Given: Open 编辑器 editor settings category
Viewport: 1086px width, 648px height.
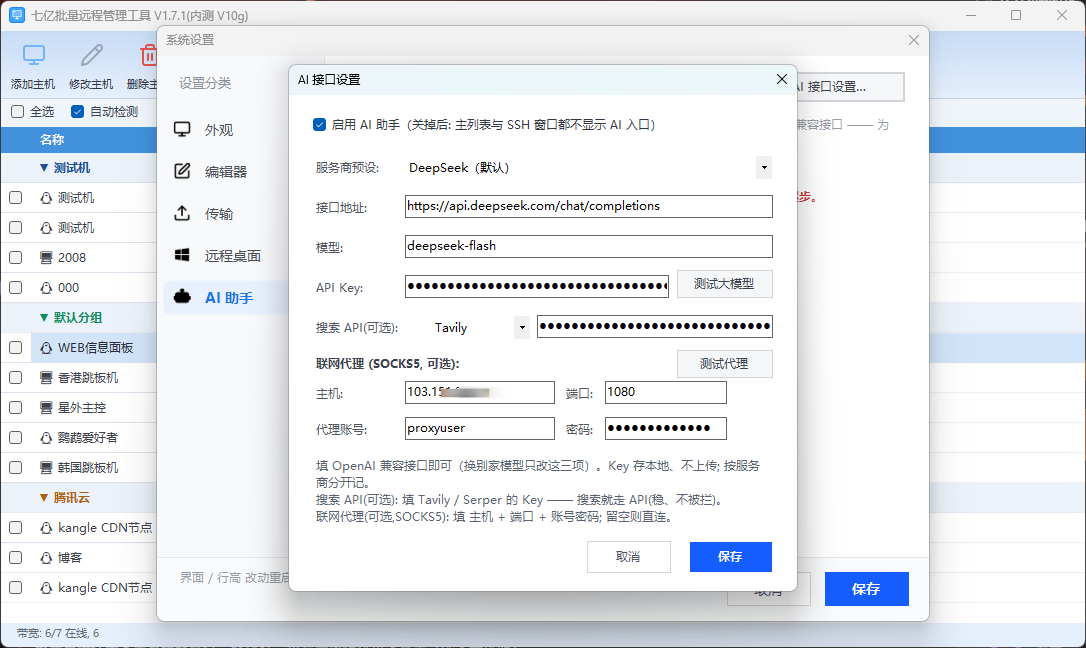Looking at the screenshot, I should pos(226,172).
